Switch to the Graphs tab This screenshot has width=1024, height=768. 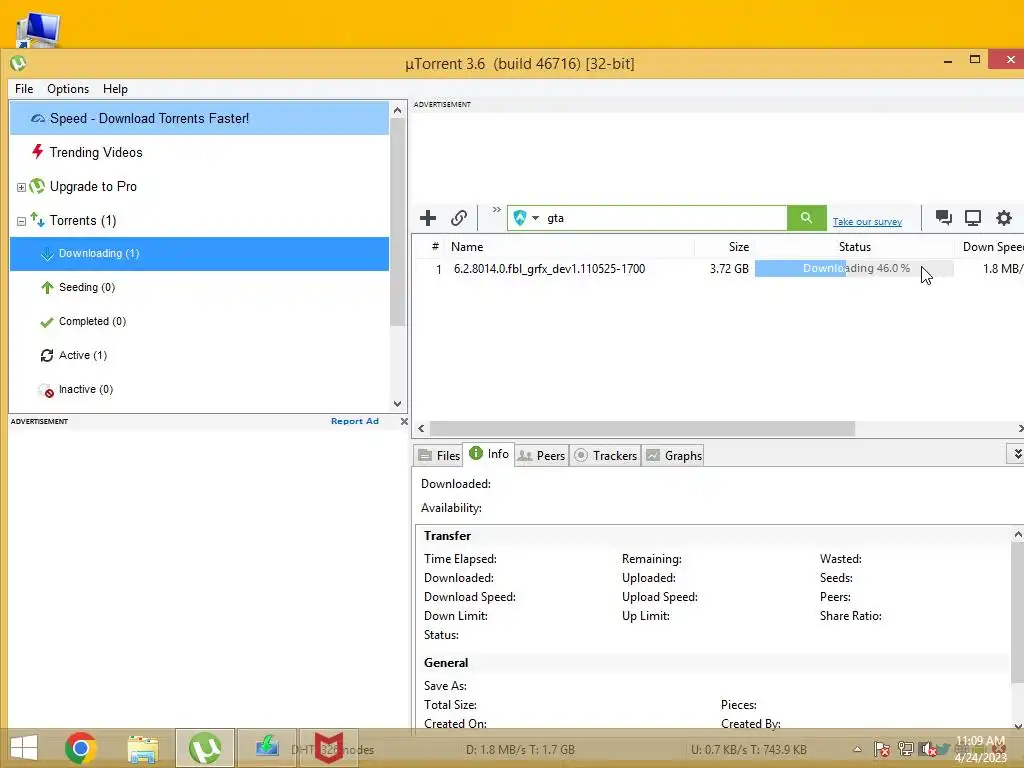(x=674, y=455)
